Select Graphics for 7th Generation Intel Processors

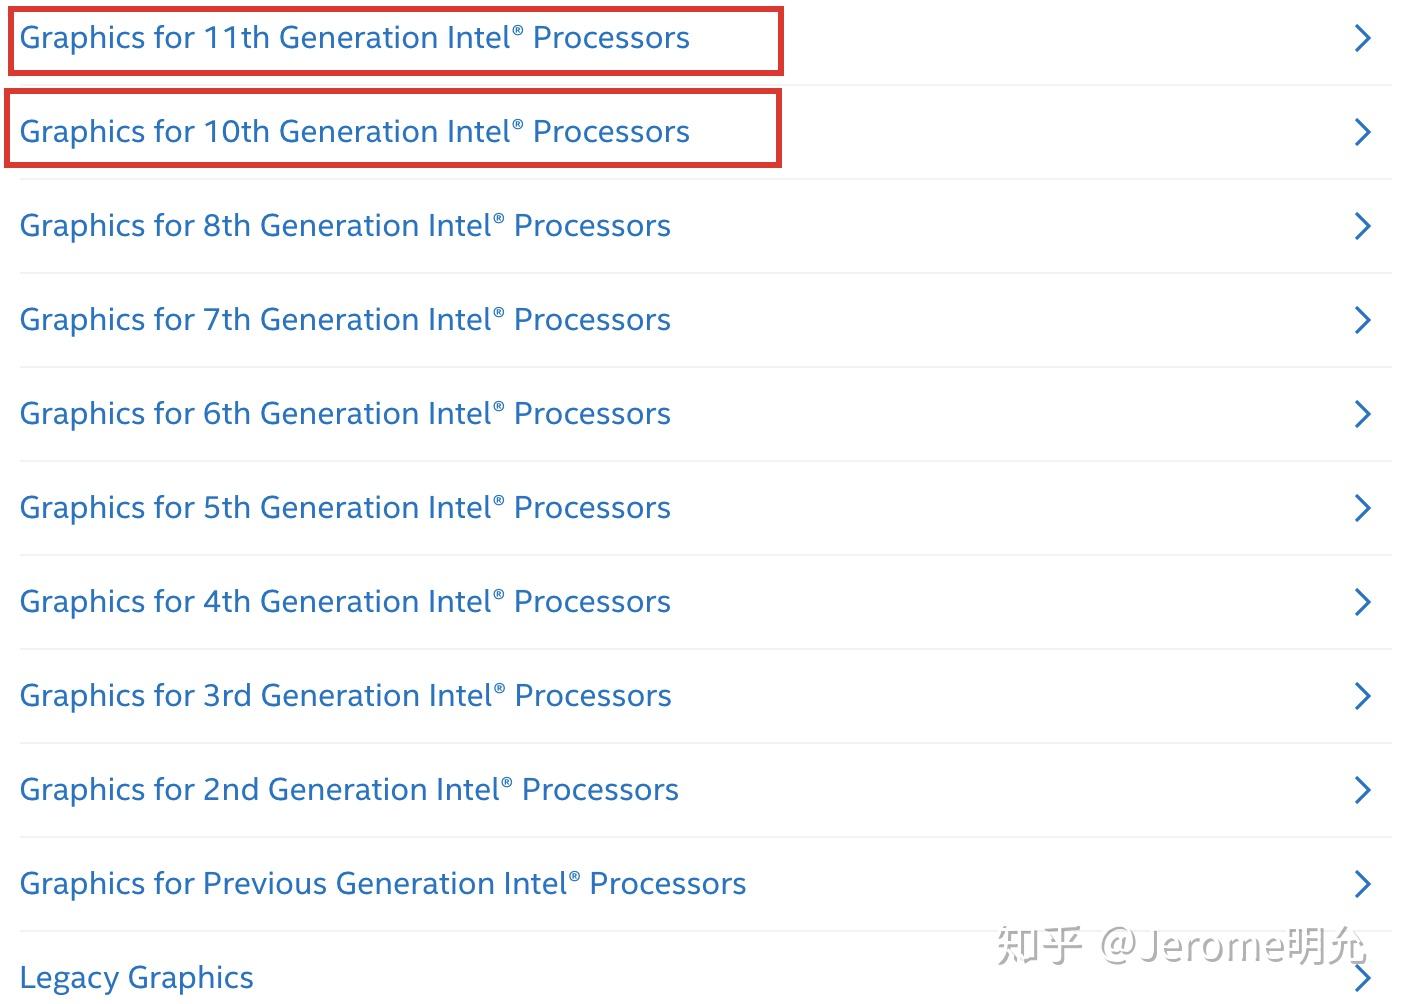tap(345, 320)
